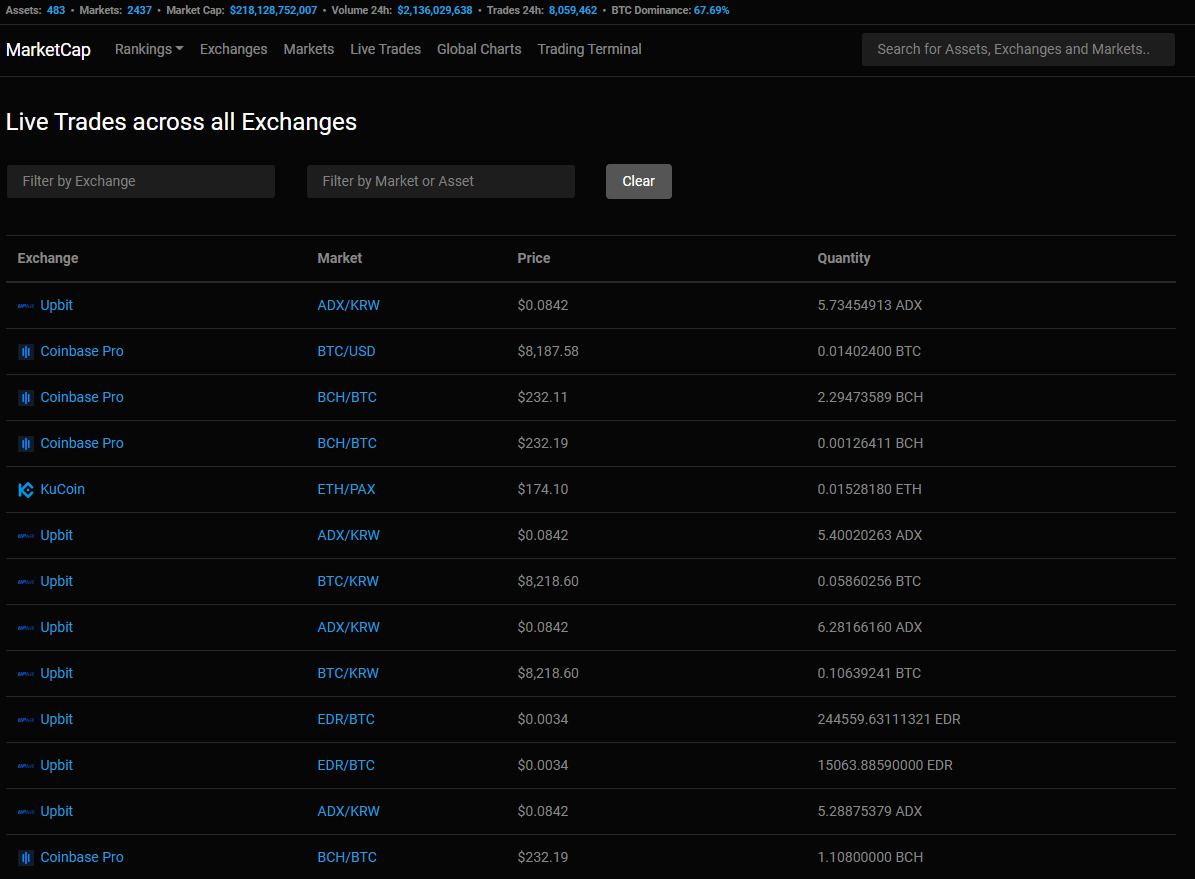Click quantity 0.01528180 ETH
The height and width of the screenshot is (879, 1195).
click(870, 489)
